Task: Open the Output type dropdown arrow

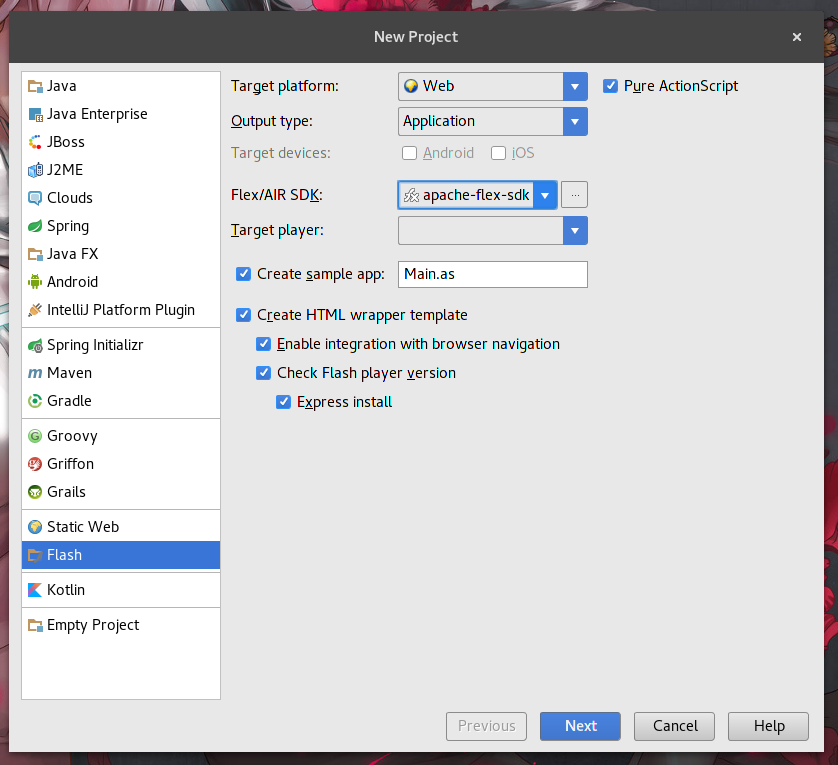Action: click(575, 121)
